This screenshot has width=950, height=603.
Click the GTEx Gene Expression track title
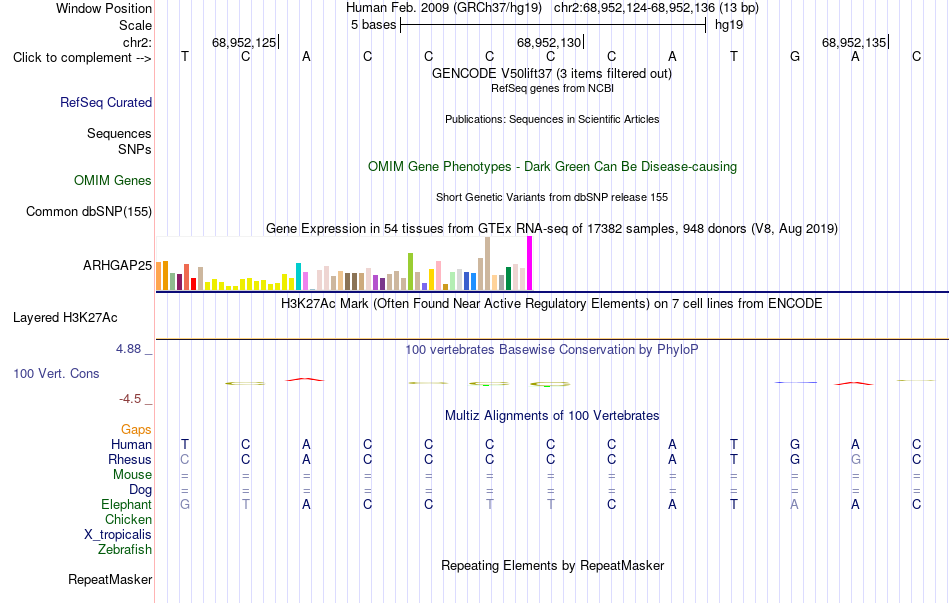[552, 228]
